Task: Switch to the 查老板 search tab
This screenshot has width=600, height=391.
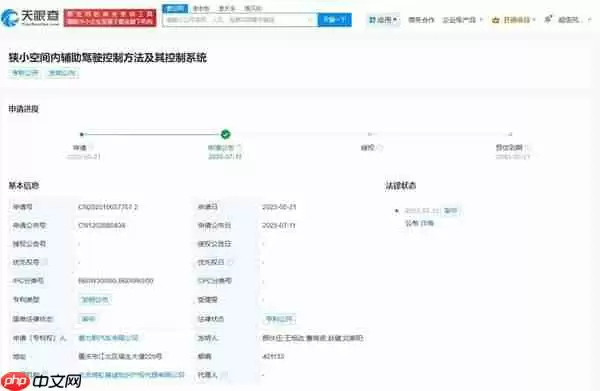Action: pyautogui.click(x=201, y=8)
